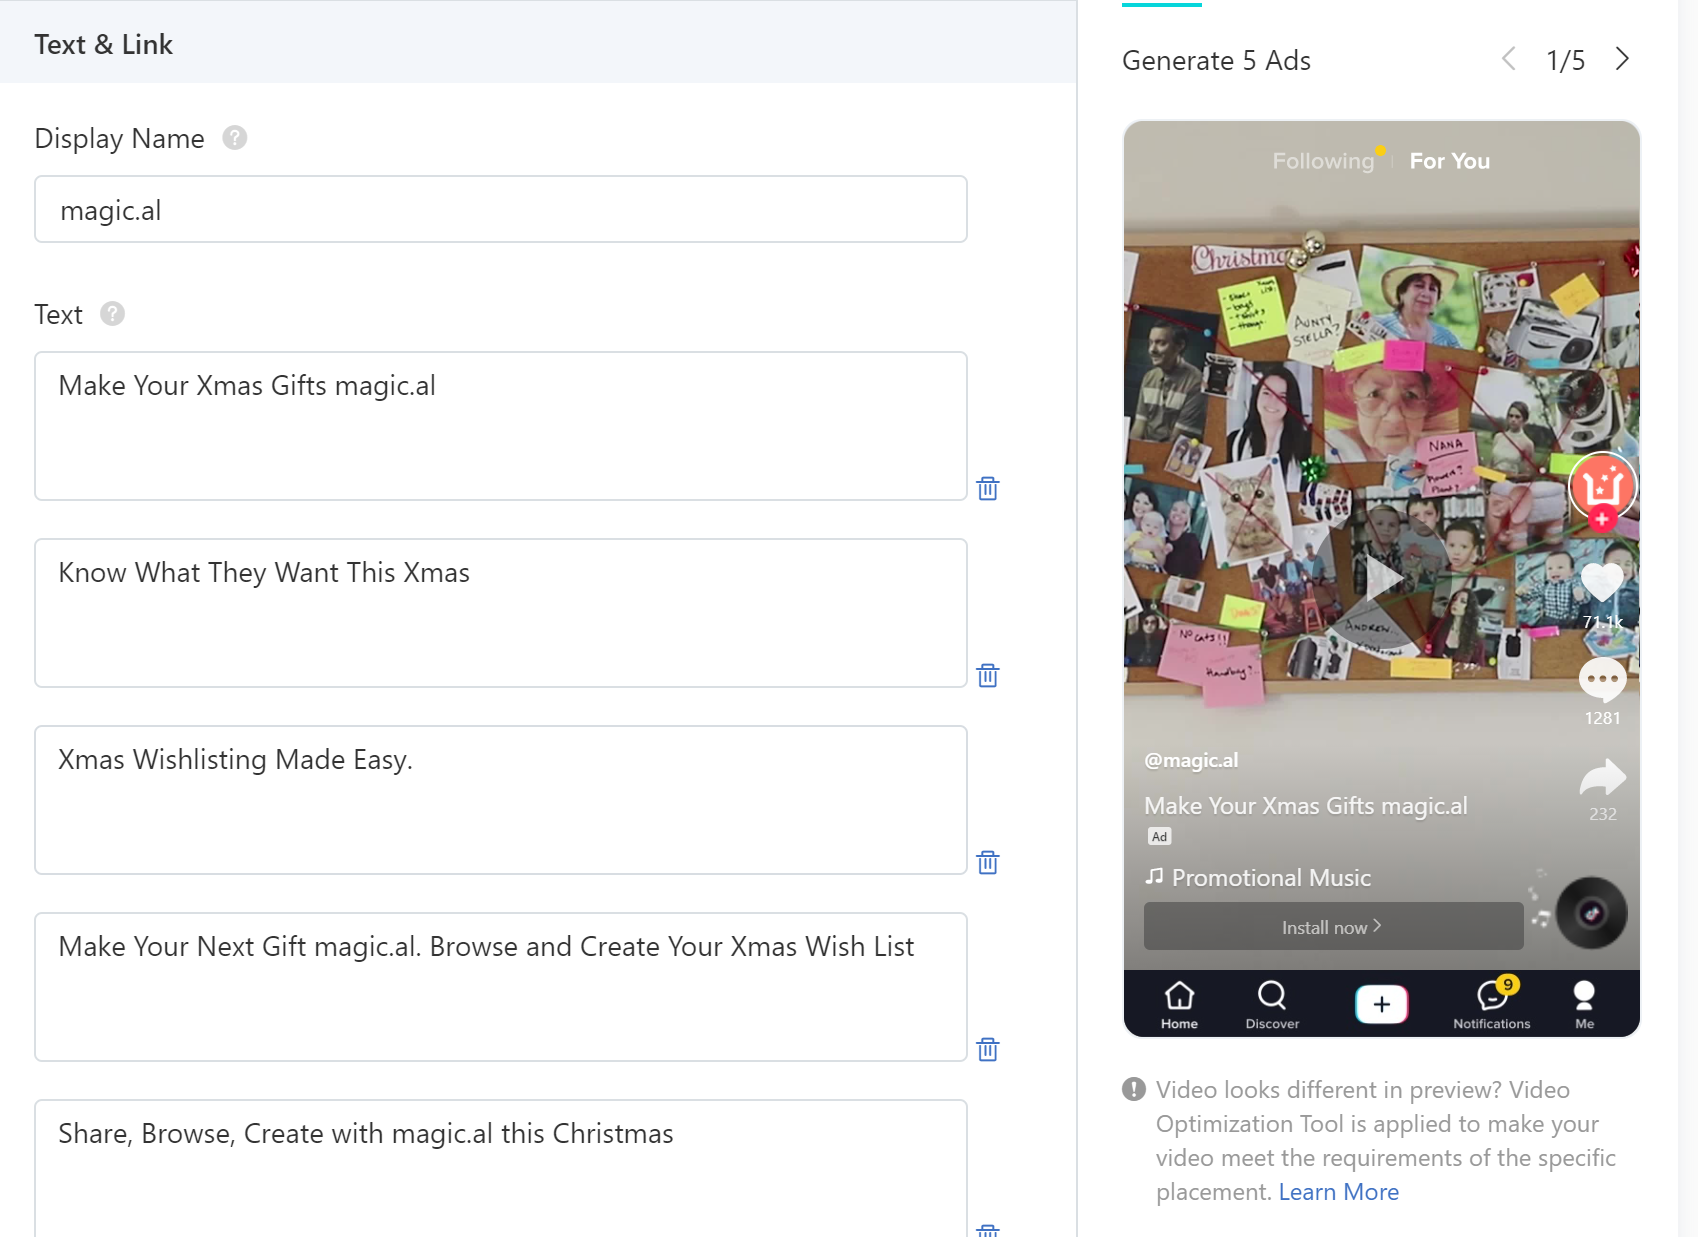Viewport: 1698px width, 1237px height.
Task: Click the Display Name help icon
Action: click(x=234, y=138)
